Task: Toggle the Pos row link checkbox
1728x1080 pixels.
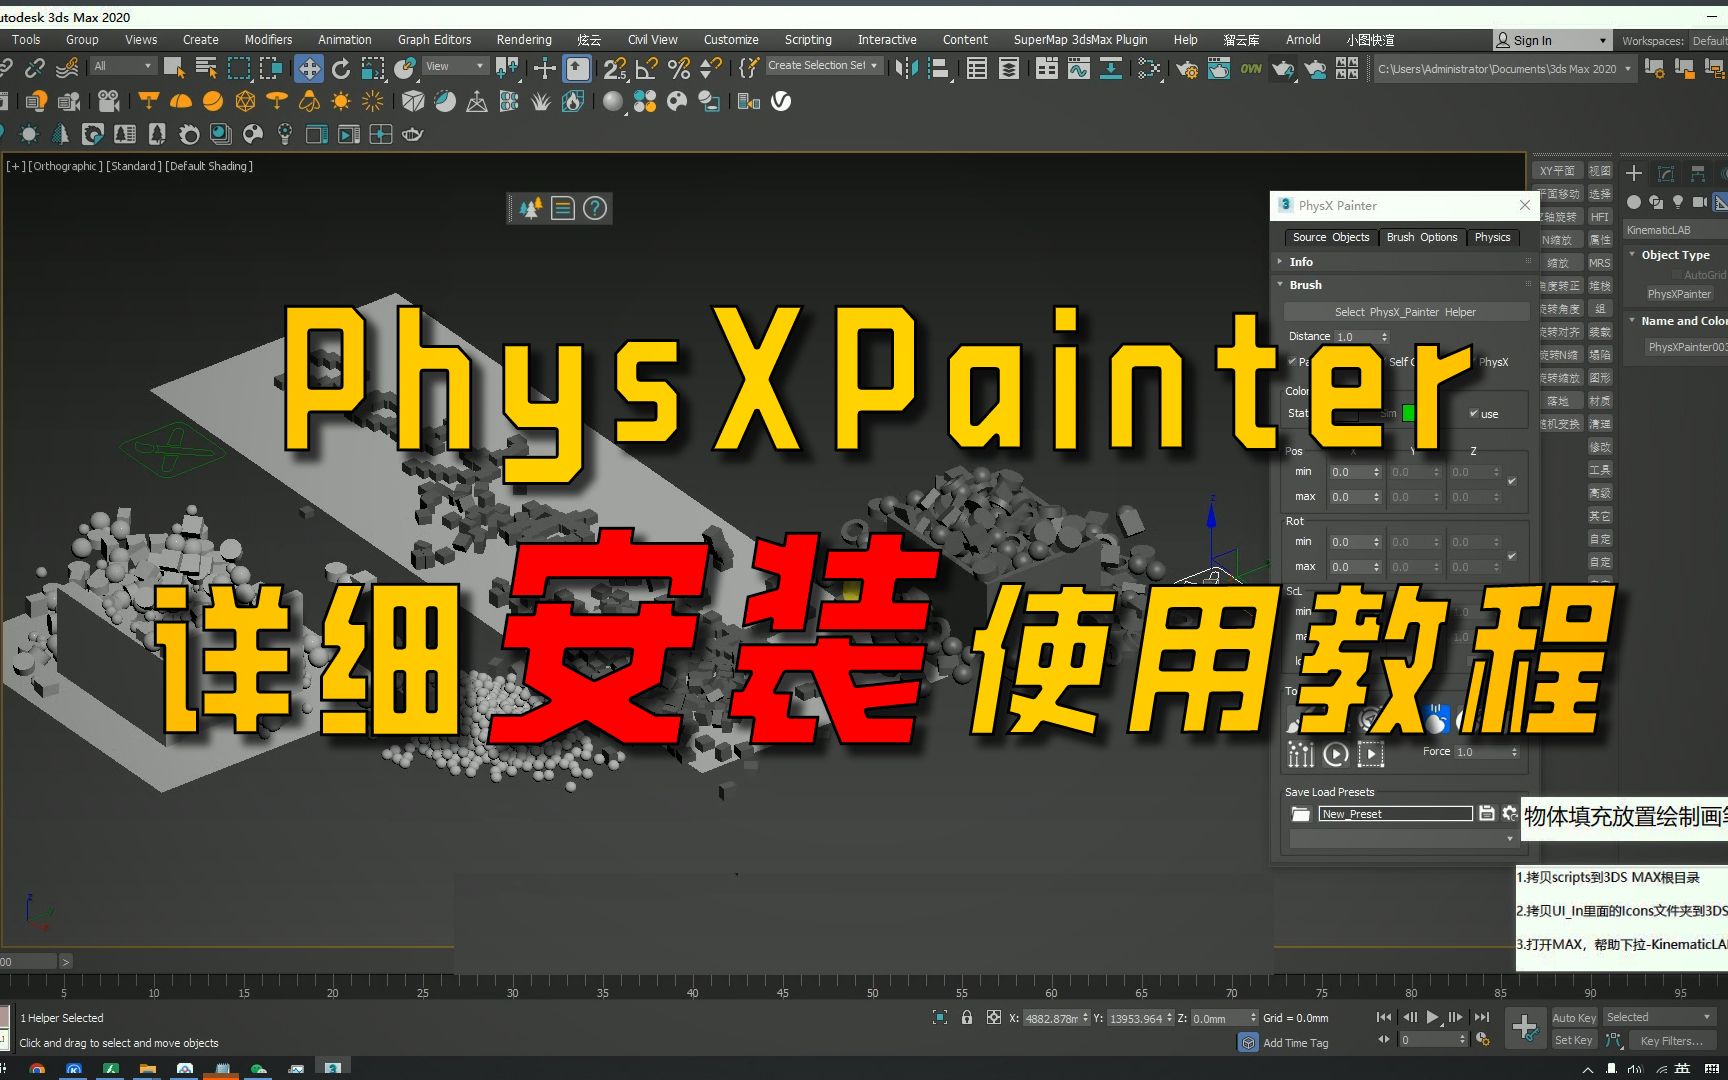Action: pos(1512,482)
